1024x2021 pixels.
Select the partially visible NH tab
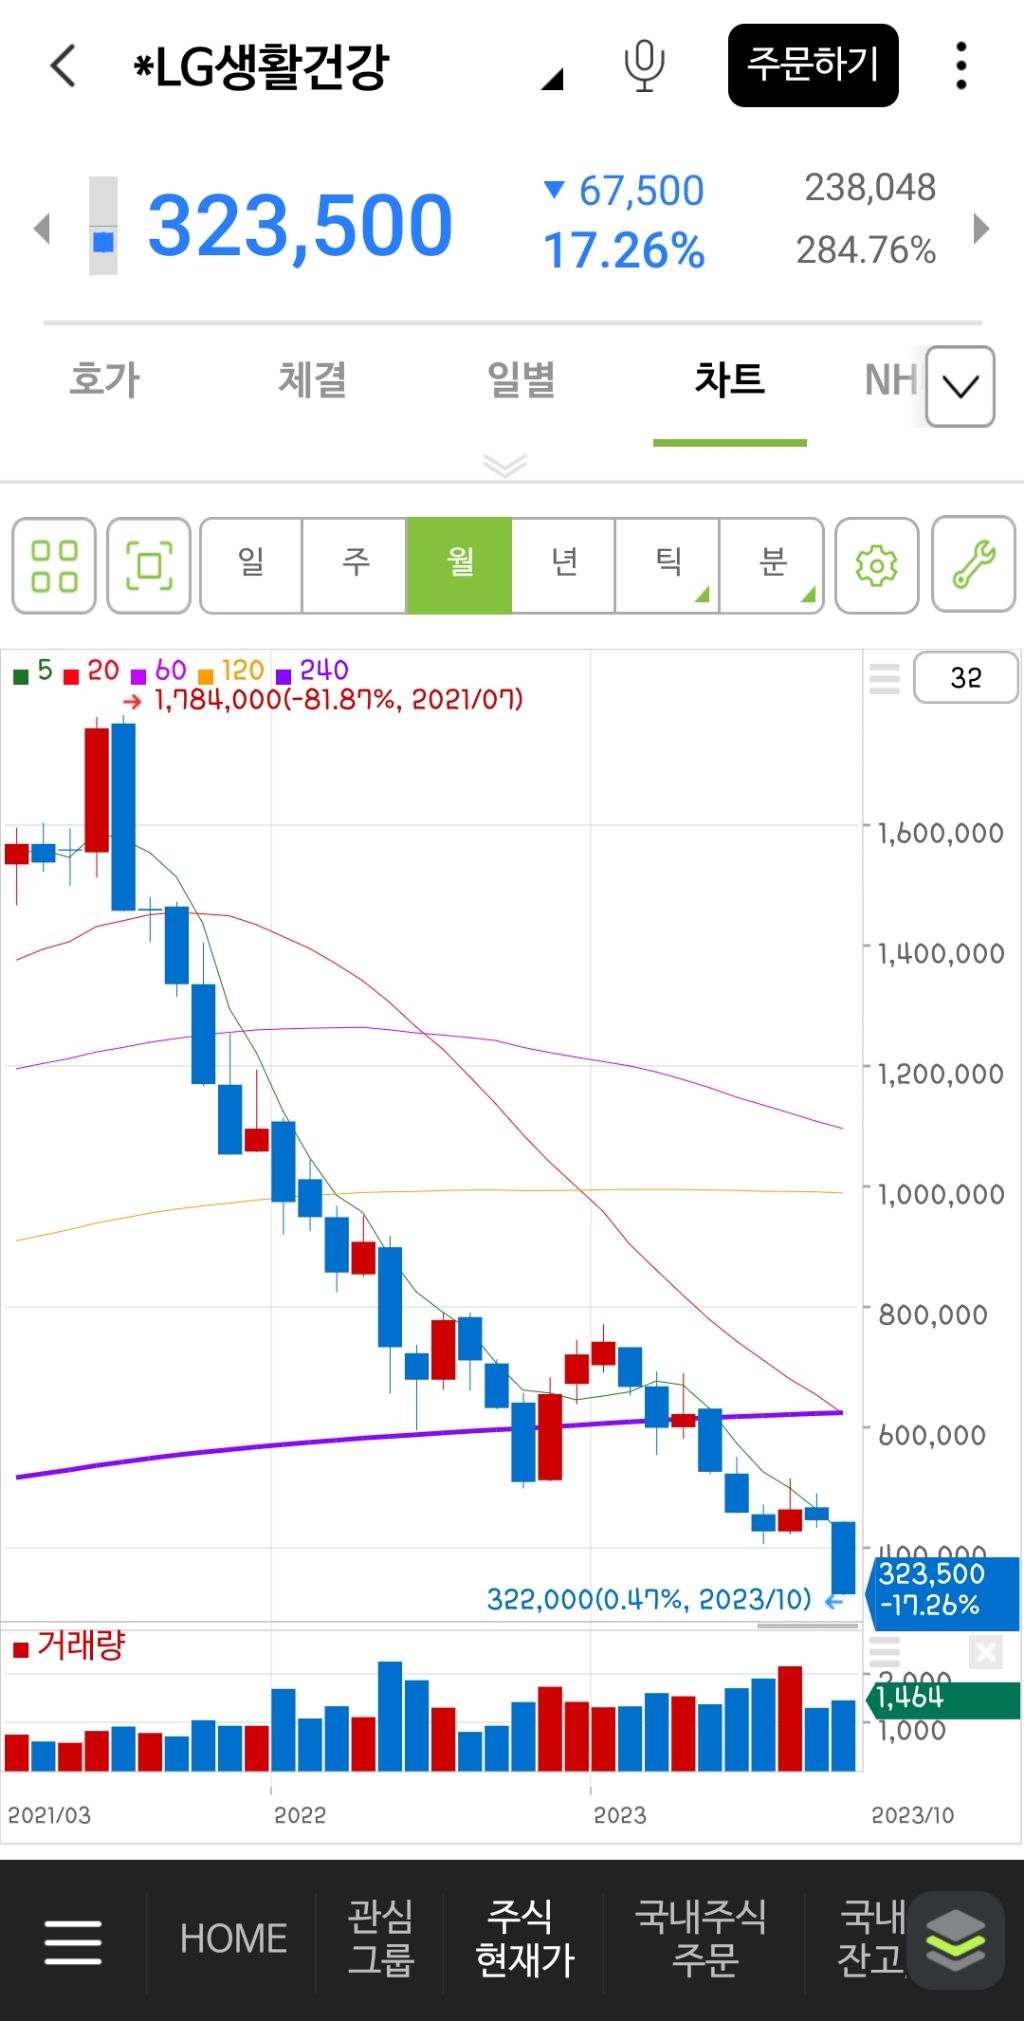coord(891,380)
